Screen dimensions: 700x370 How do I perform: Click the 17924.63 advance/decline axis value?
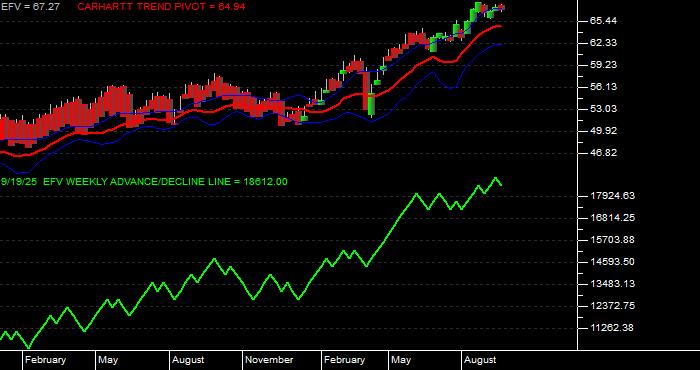pyautogui.click(x=612, y=196)
